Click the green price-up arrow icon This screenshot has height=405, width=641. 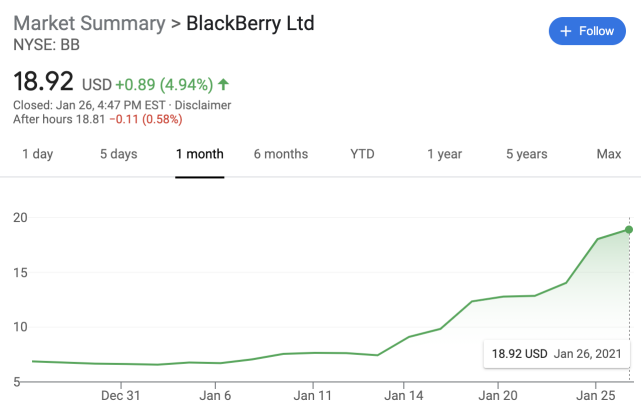coord(222,84)
